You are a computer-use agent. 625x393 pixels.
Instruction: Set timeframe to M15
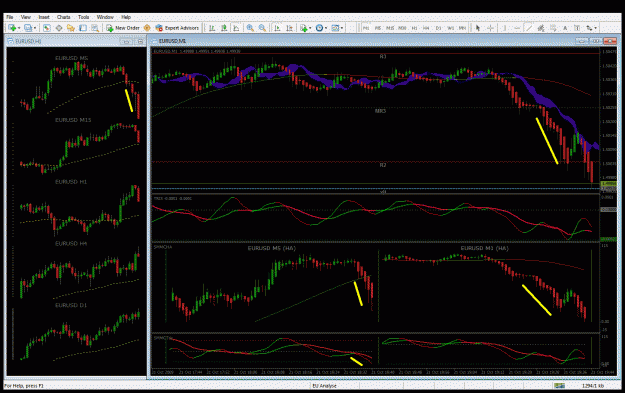click(390, 28)
